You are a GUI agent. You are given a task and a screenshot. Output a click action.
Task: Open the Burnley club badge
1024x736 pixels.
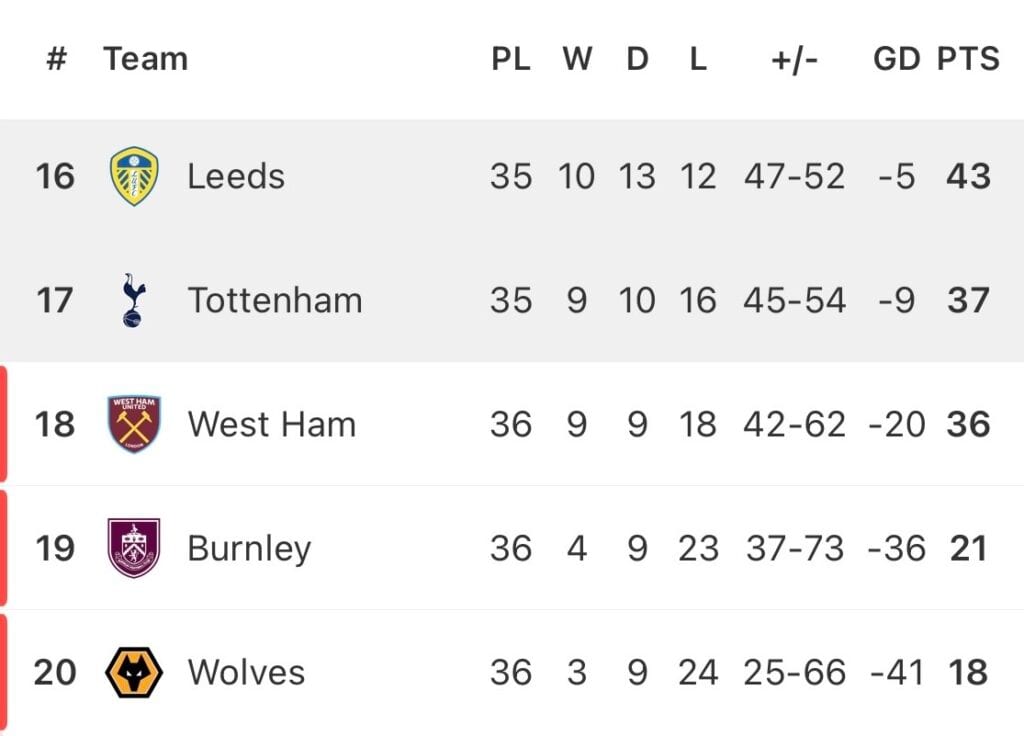(x=134, y=548)
